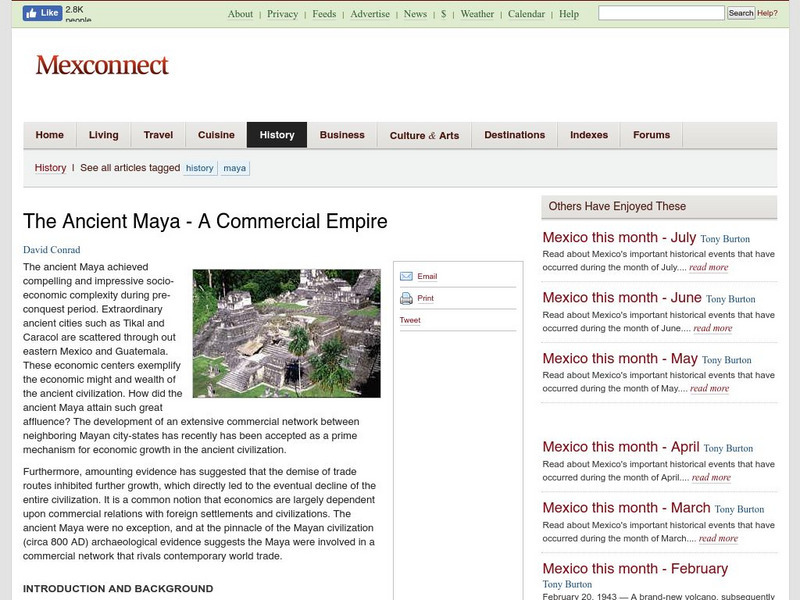The width and height of the screenshot is (800, 600).
Task: Click the Mexconnect logo
Action: click(x=102, y=66)
